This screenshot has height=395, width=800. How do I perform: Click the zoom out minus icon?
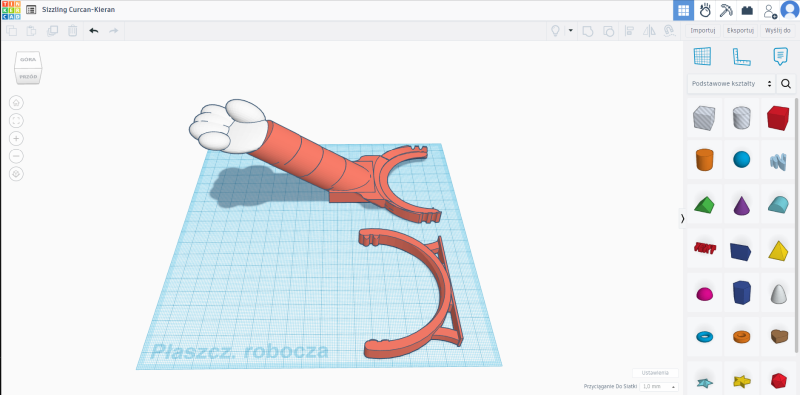16,156
